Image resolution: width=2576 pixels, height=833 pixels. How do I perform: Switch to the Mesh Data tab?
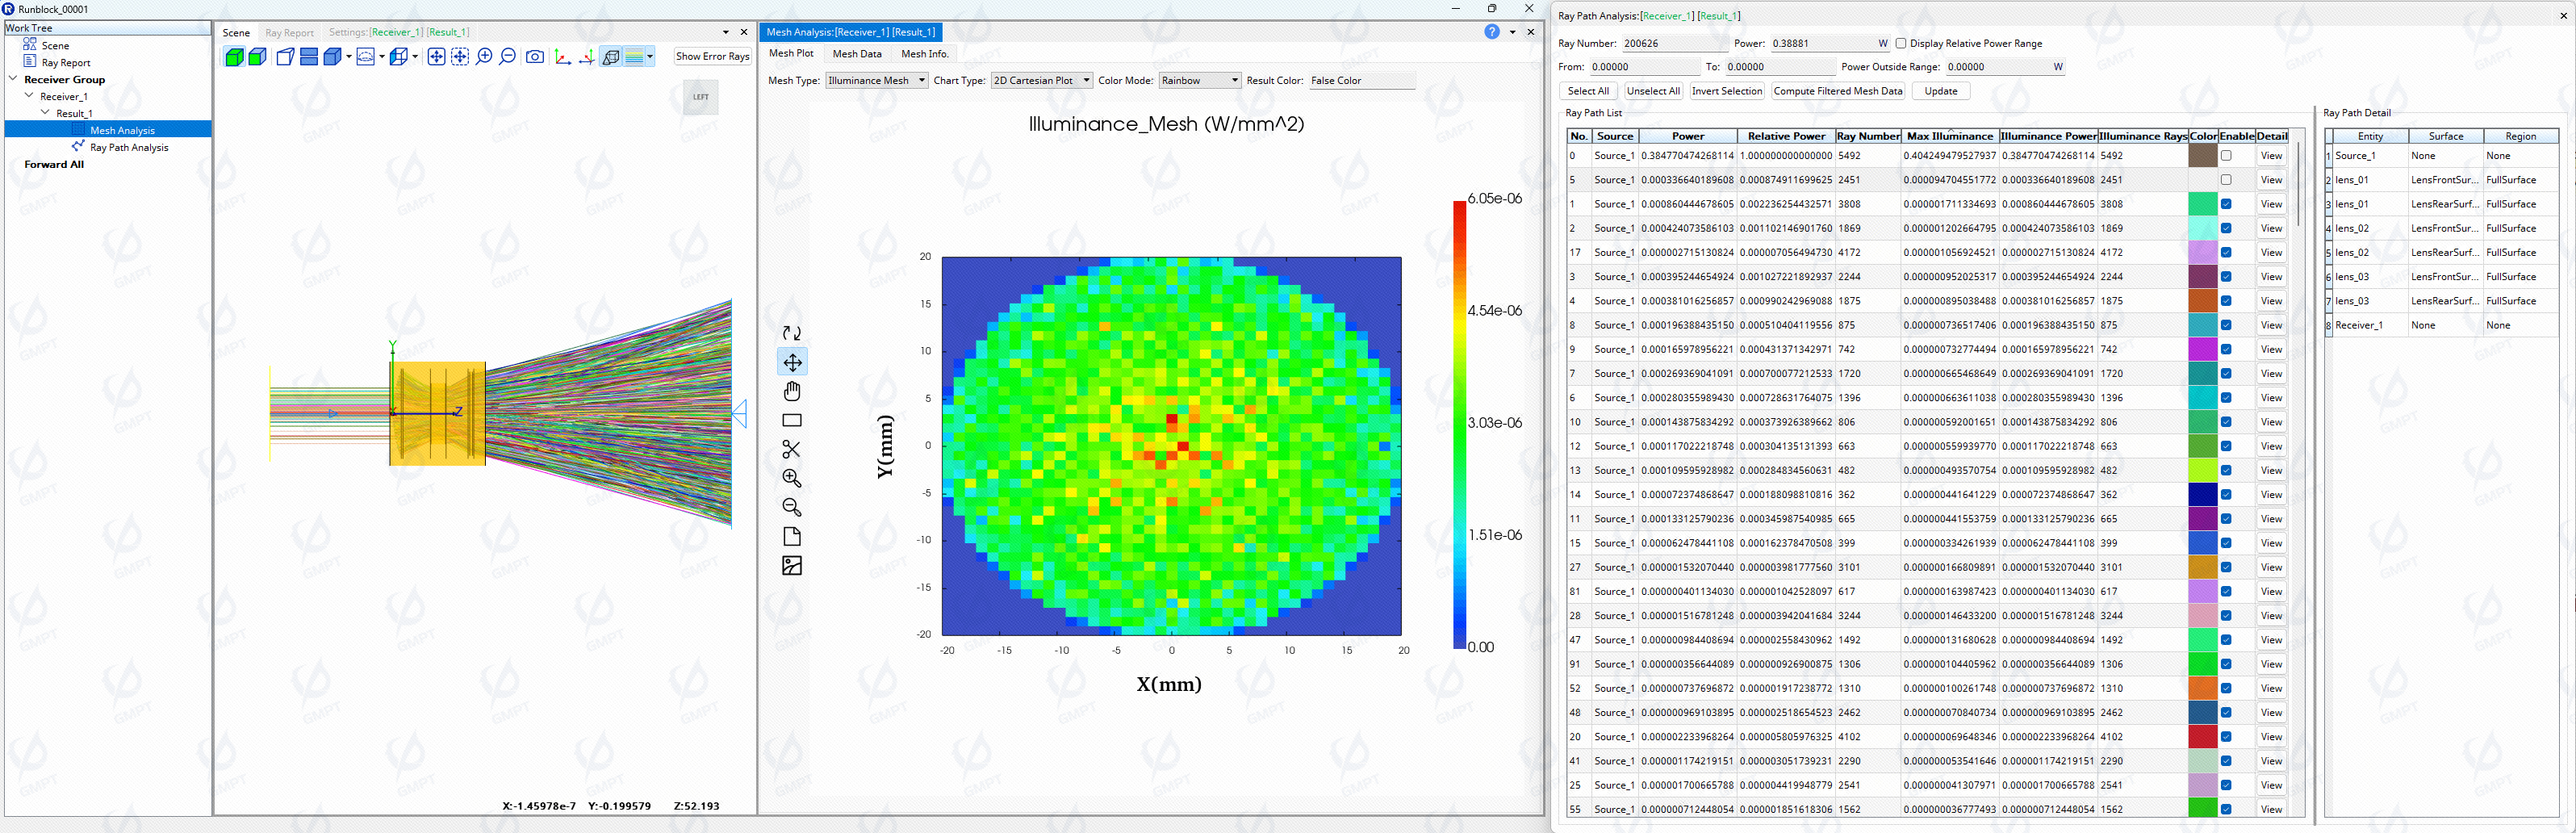857,54
